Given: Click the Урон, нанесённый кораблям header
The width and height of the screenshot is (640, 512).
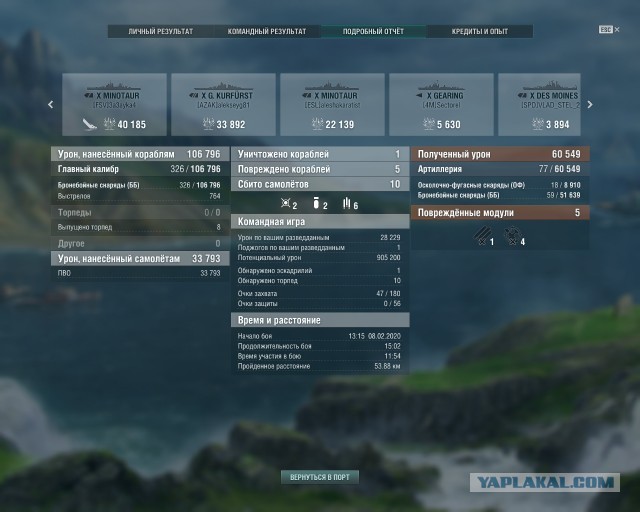Looking at the screenshot, I should (140, 154).
